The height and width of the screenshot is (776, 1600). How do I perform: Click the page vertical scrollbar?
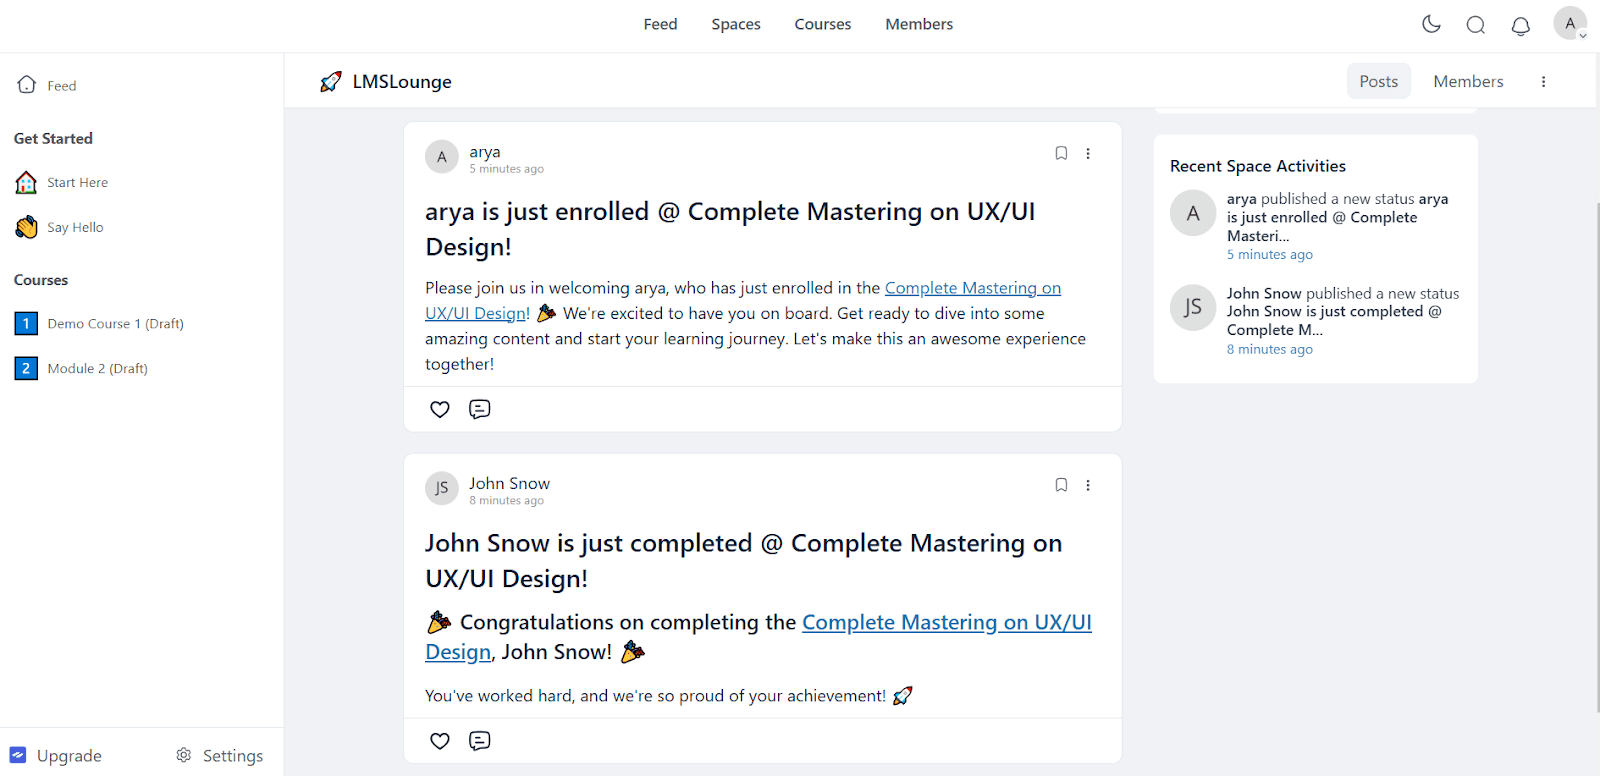pos(1596,457)
